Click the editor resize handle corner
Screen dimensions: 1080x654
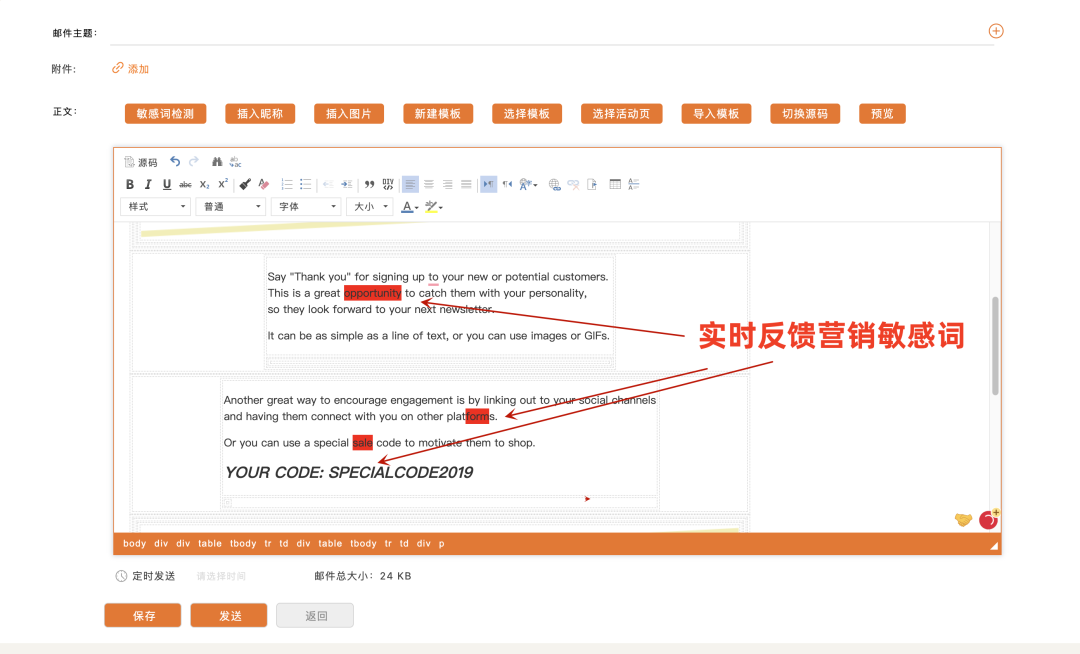coord(994,546)
